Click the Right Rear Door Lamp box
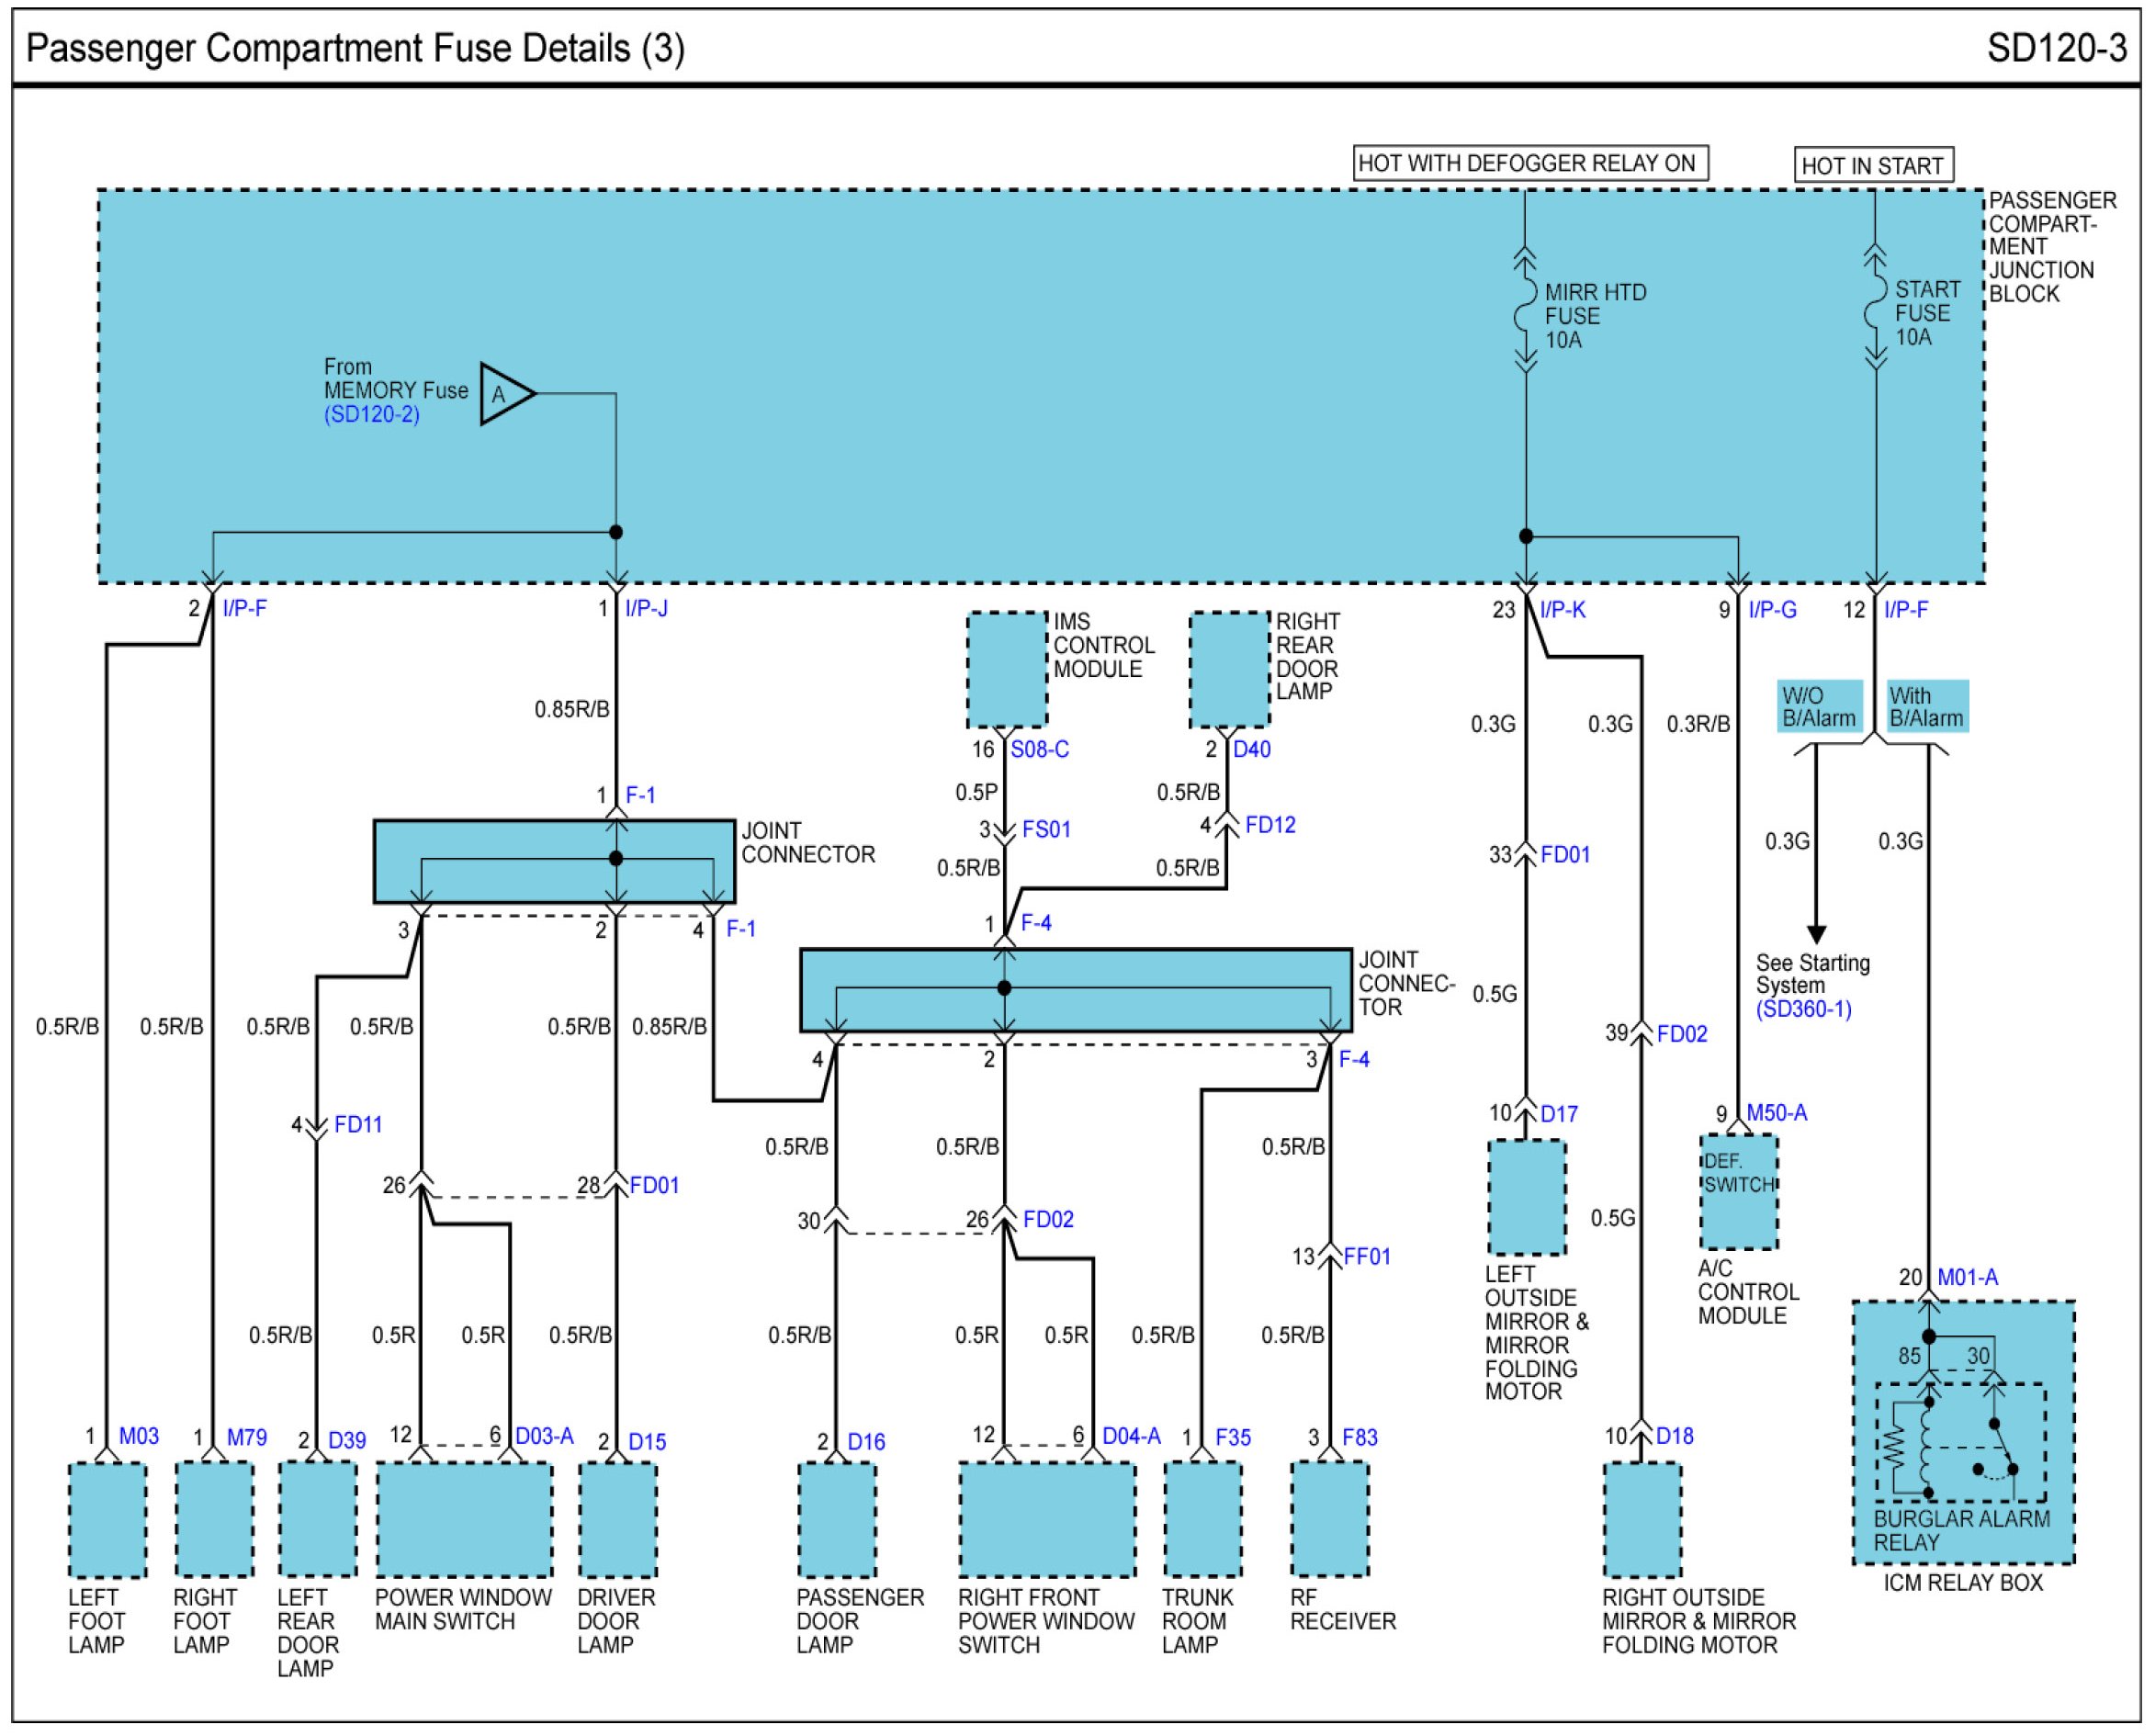 click(1229, 670)
